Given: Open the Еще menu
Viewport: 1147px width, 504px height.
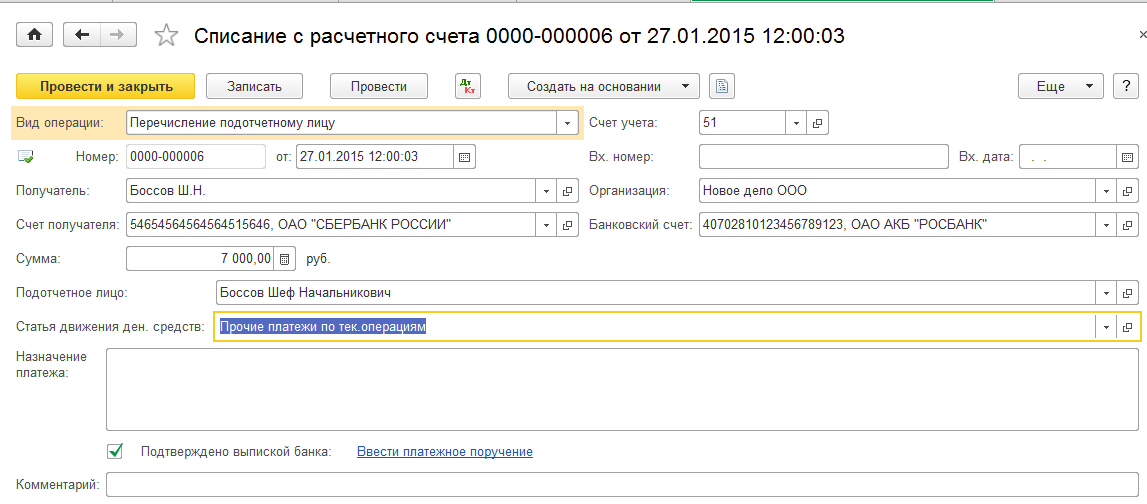Looking at the screenshot, I should 1061,86.
